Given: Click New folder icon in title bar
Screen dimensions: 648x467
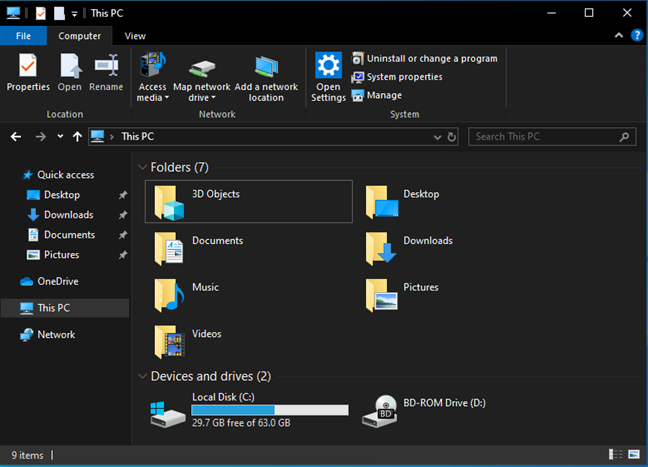Looking at the screenshot, I should (x=59, y=14).
